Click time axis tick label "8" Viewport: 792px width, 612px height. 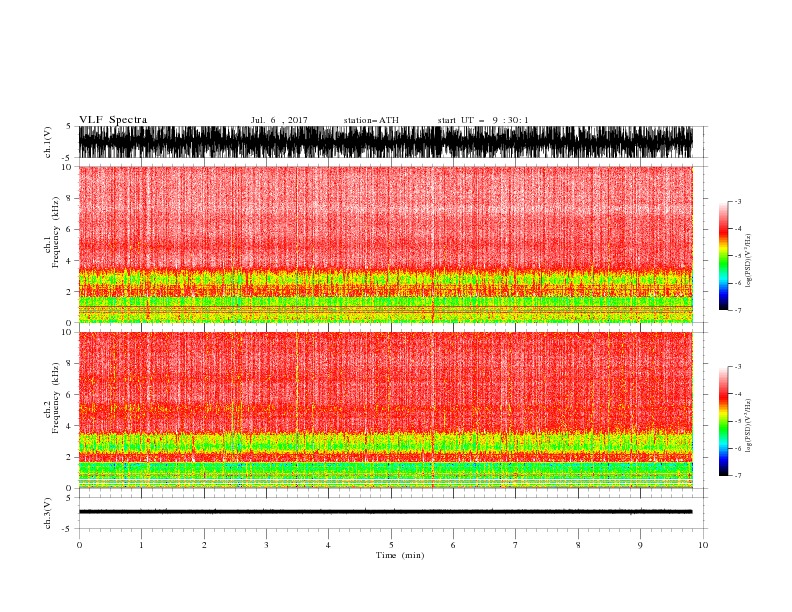point(578,545)
